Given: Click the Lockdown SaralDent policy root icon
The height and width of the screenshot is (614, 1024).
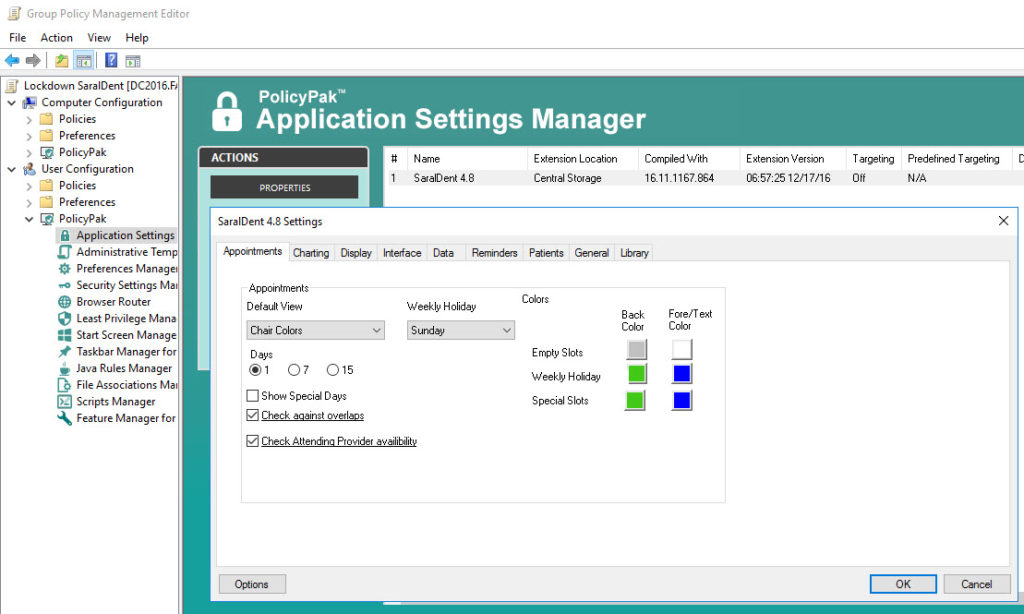Looking at the screenshot, I should (x=12, y=86).
